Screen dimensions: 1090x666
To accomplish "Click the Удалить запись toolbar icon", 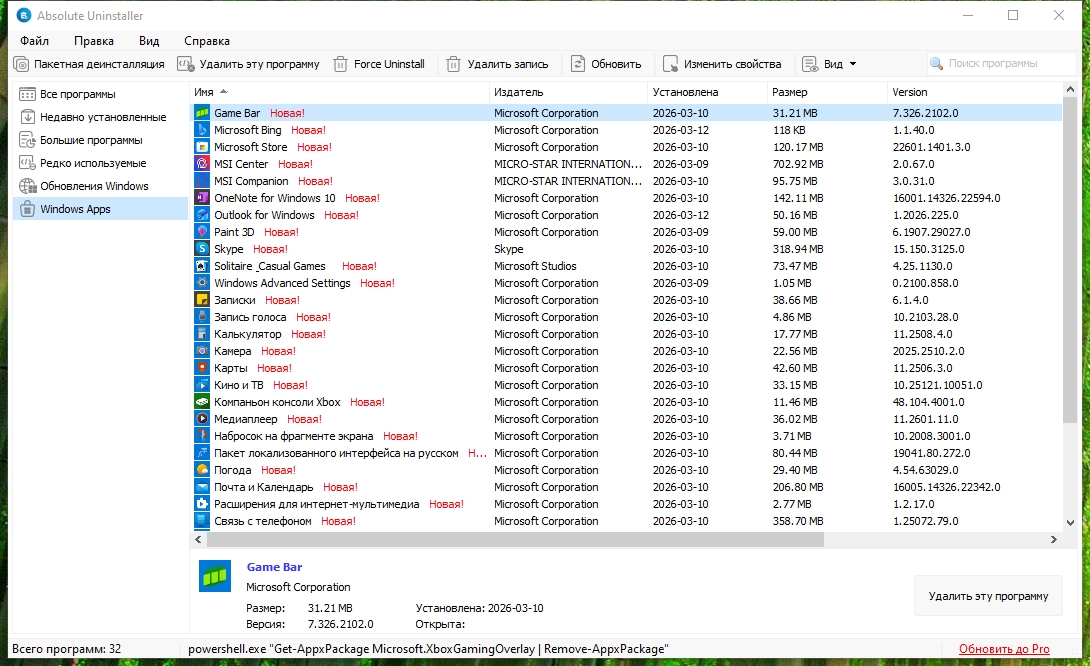I will (453, 64).
